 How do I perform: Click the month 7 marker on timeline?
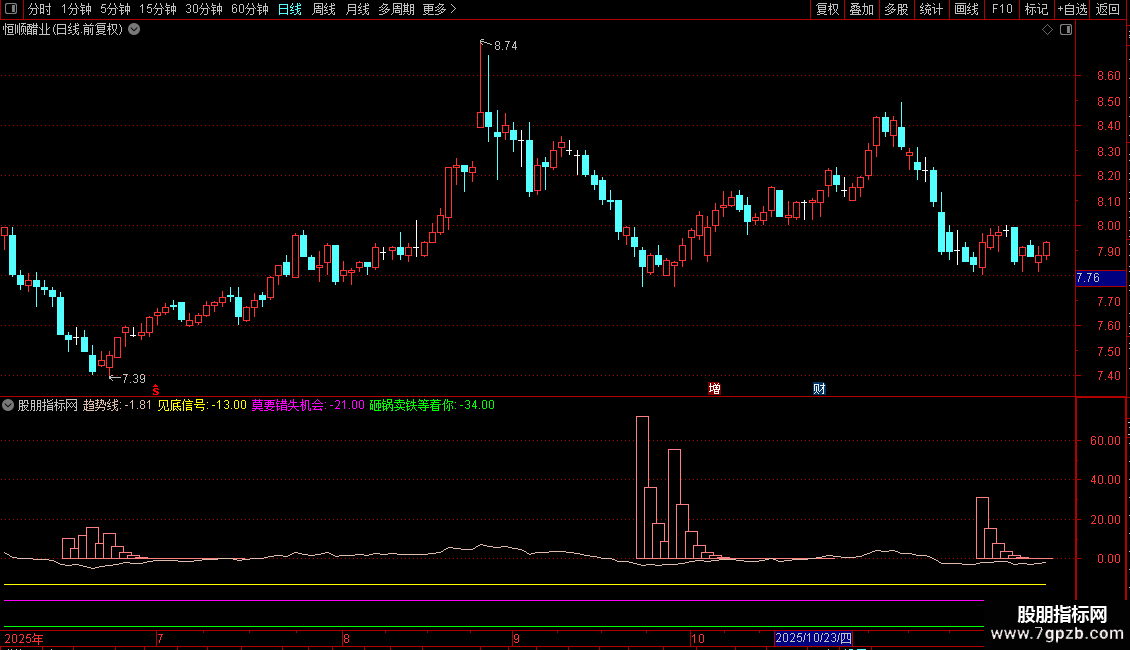tap(160, 638)
